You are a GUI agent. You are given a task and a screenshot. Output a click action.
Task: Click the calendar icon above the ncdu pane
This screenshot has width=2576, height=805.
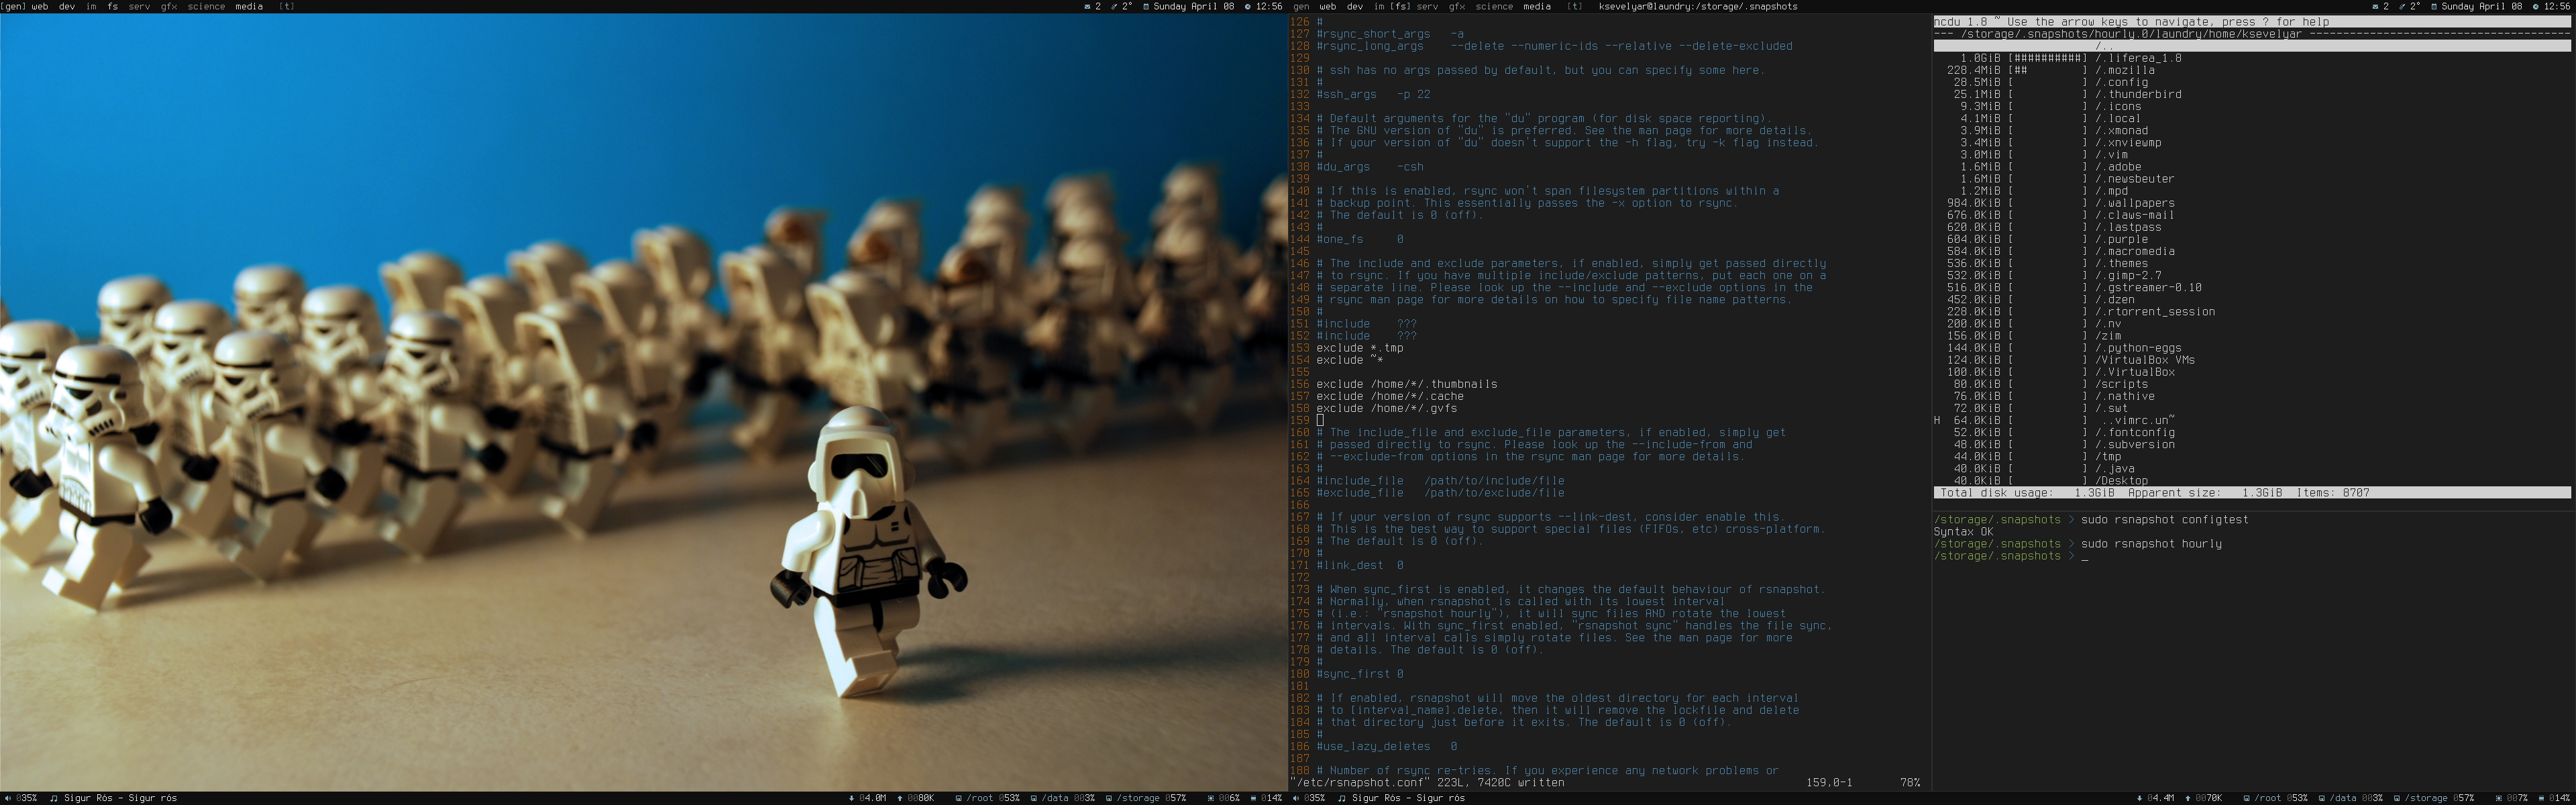[2434, 6]
